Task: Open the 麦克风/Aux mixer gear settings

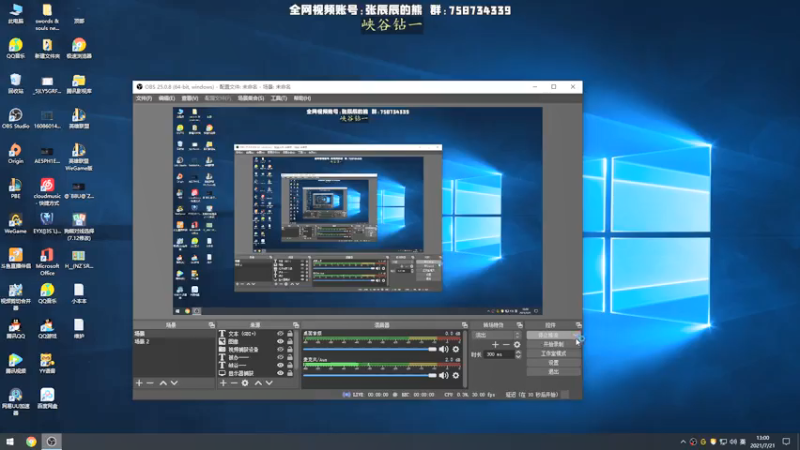Action: tap(456, 376)
